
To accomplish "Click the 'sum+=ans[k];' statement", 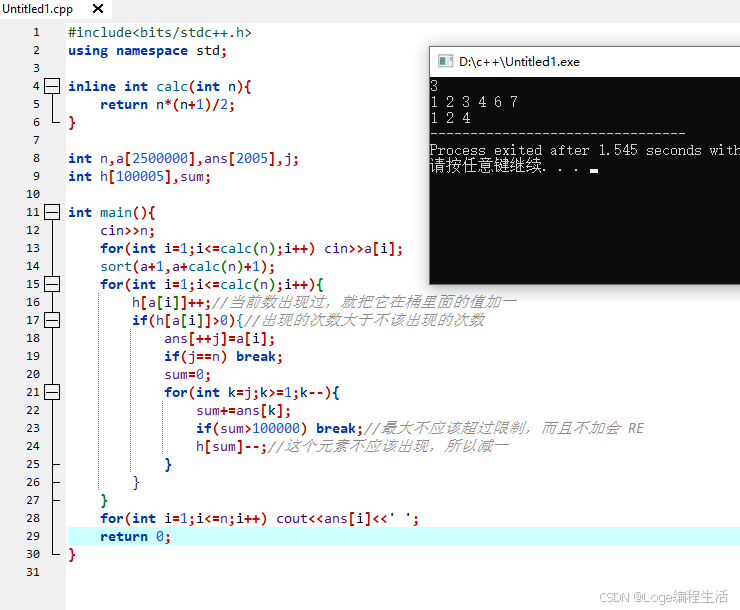I will [x=244, y=410].
